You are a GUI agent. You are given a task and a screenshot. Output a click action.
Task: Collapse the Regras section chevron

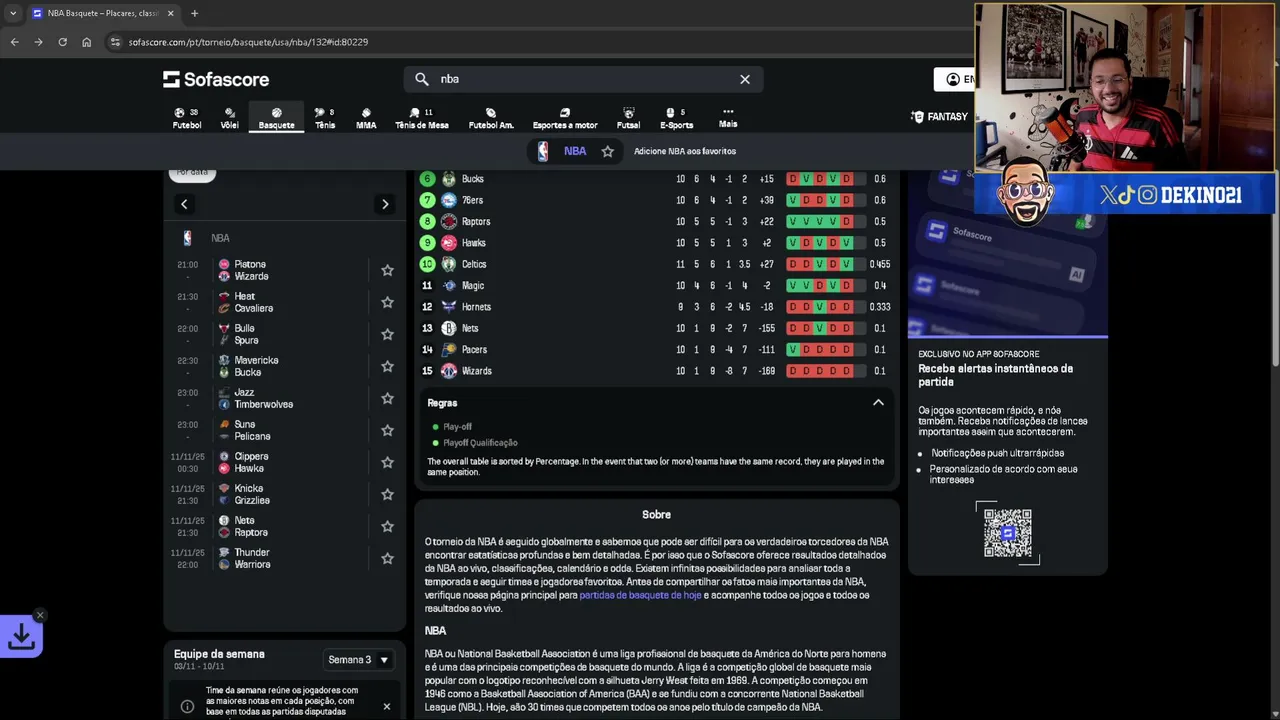point(878,403)
